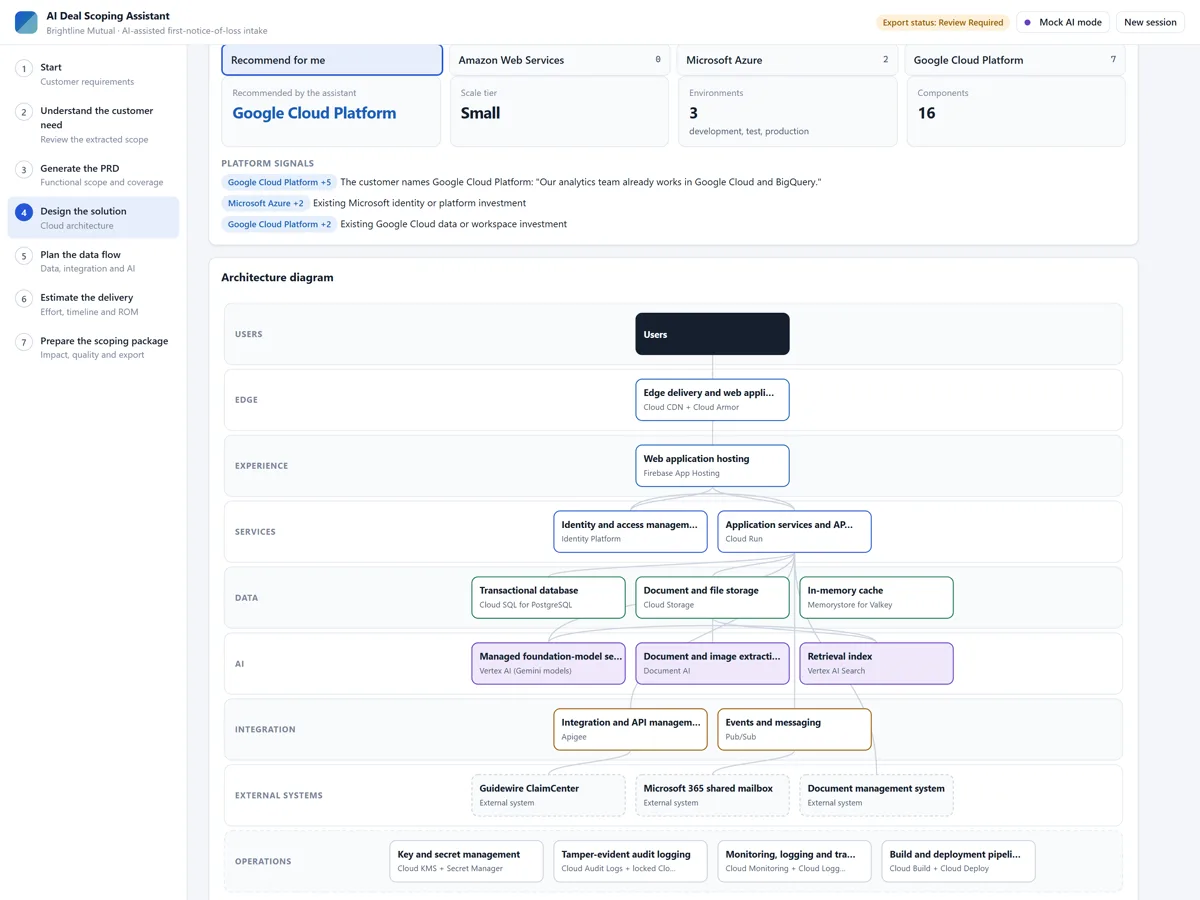Image resolution: width=1200 pixels, height=900 pixels.
Task: Click the INTEGRATION lane label
Action: 265,730
